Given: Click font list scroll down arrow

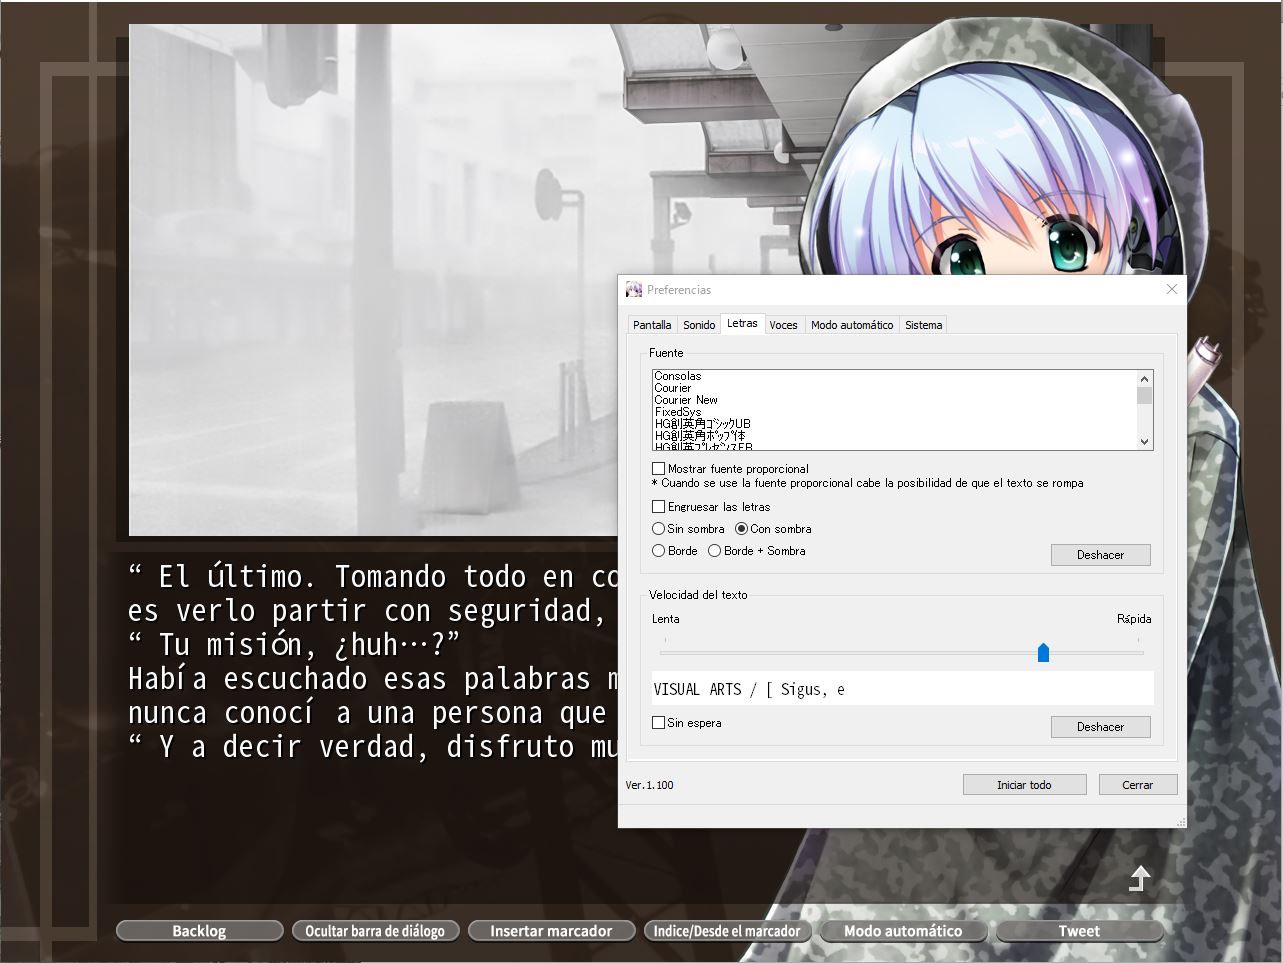Looking at the screenshot, I should [x=1144, y=441].
